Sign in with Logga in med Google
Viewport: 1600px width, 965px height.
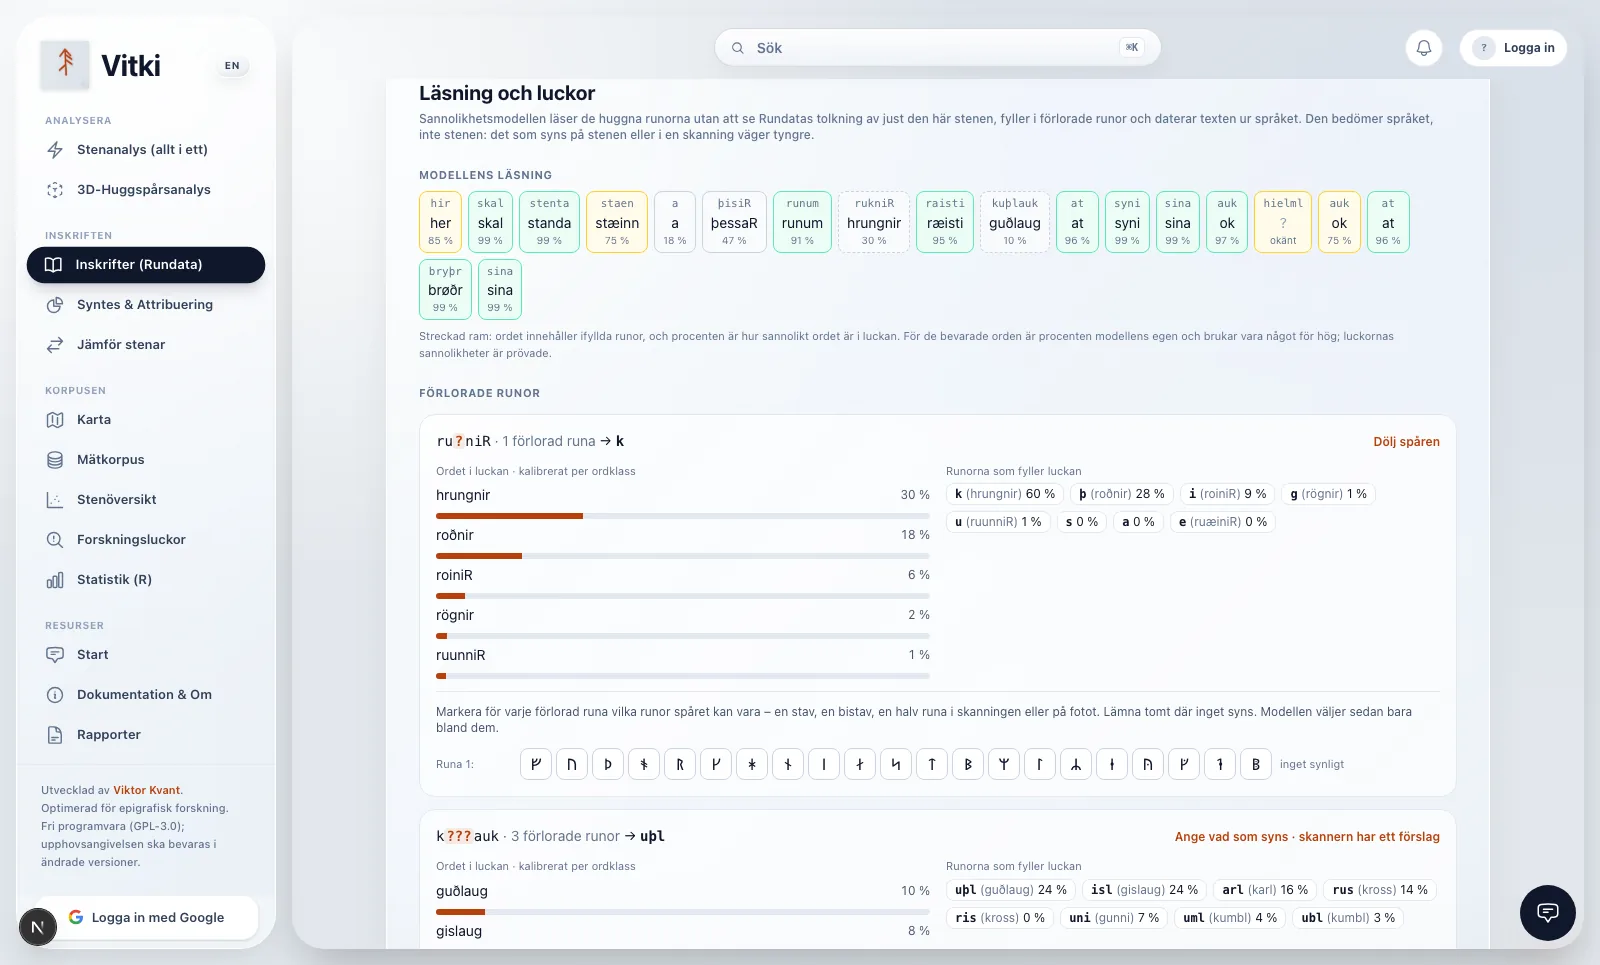click(146, 918)
